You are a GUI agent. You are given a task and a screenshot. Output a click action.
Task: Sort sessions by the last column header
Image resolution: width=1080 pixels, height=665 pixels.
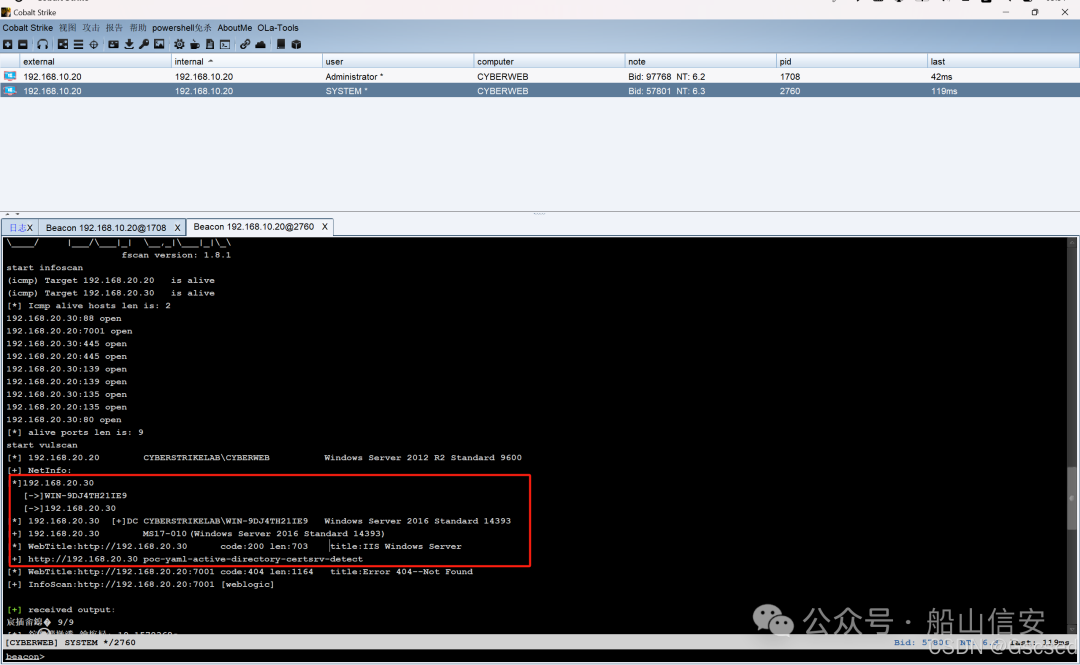1003,61
